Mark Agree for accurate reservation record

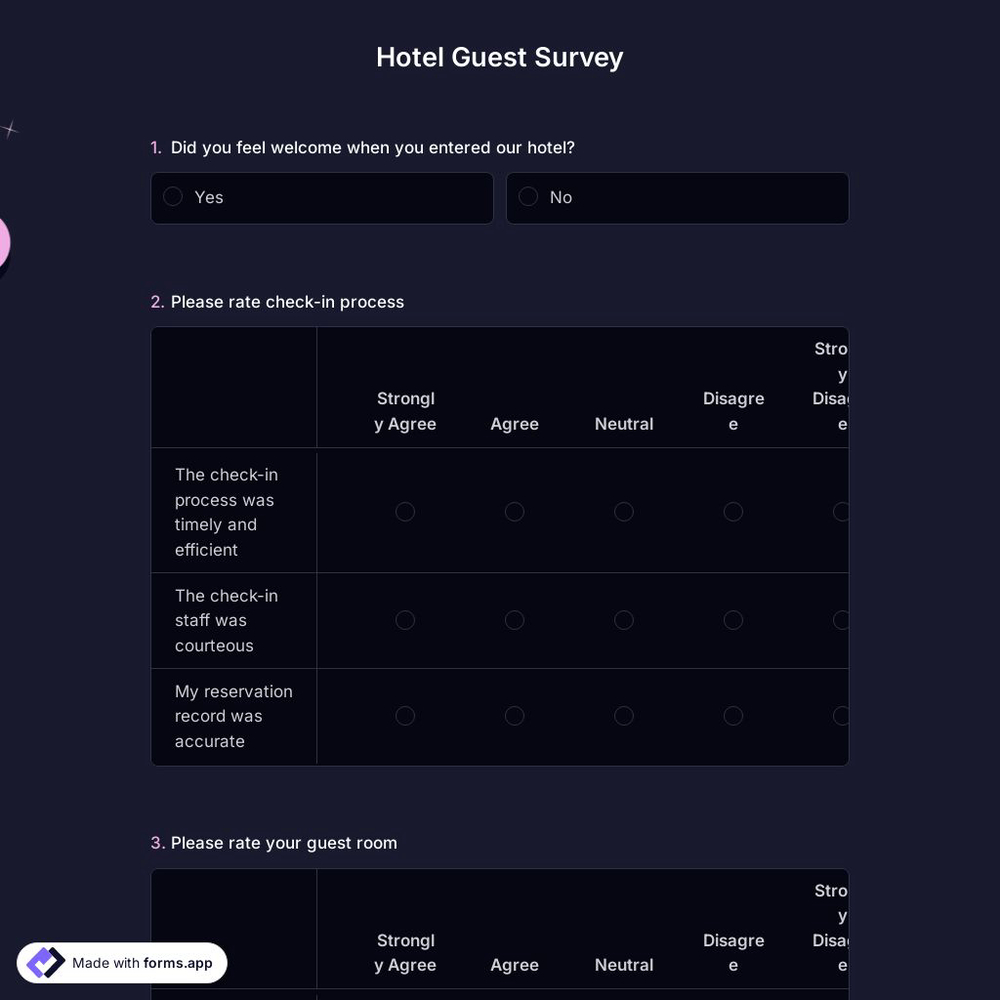[x=514, y=715]
